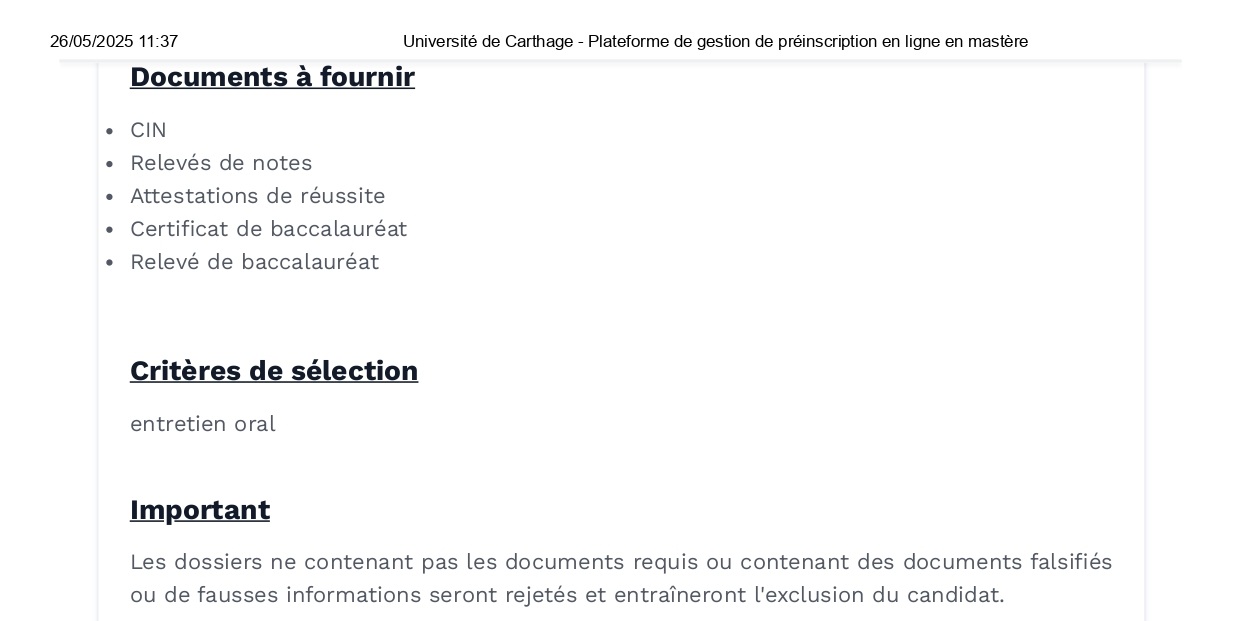Click Certificat de baccalauréat item
1240x621 pixels.
click(x=268, y=229)
